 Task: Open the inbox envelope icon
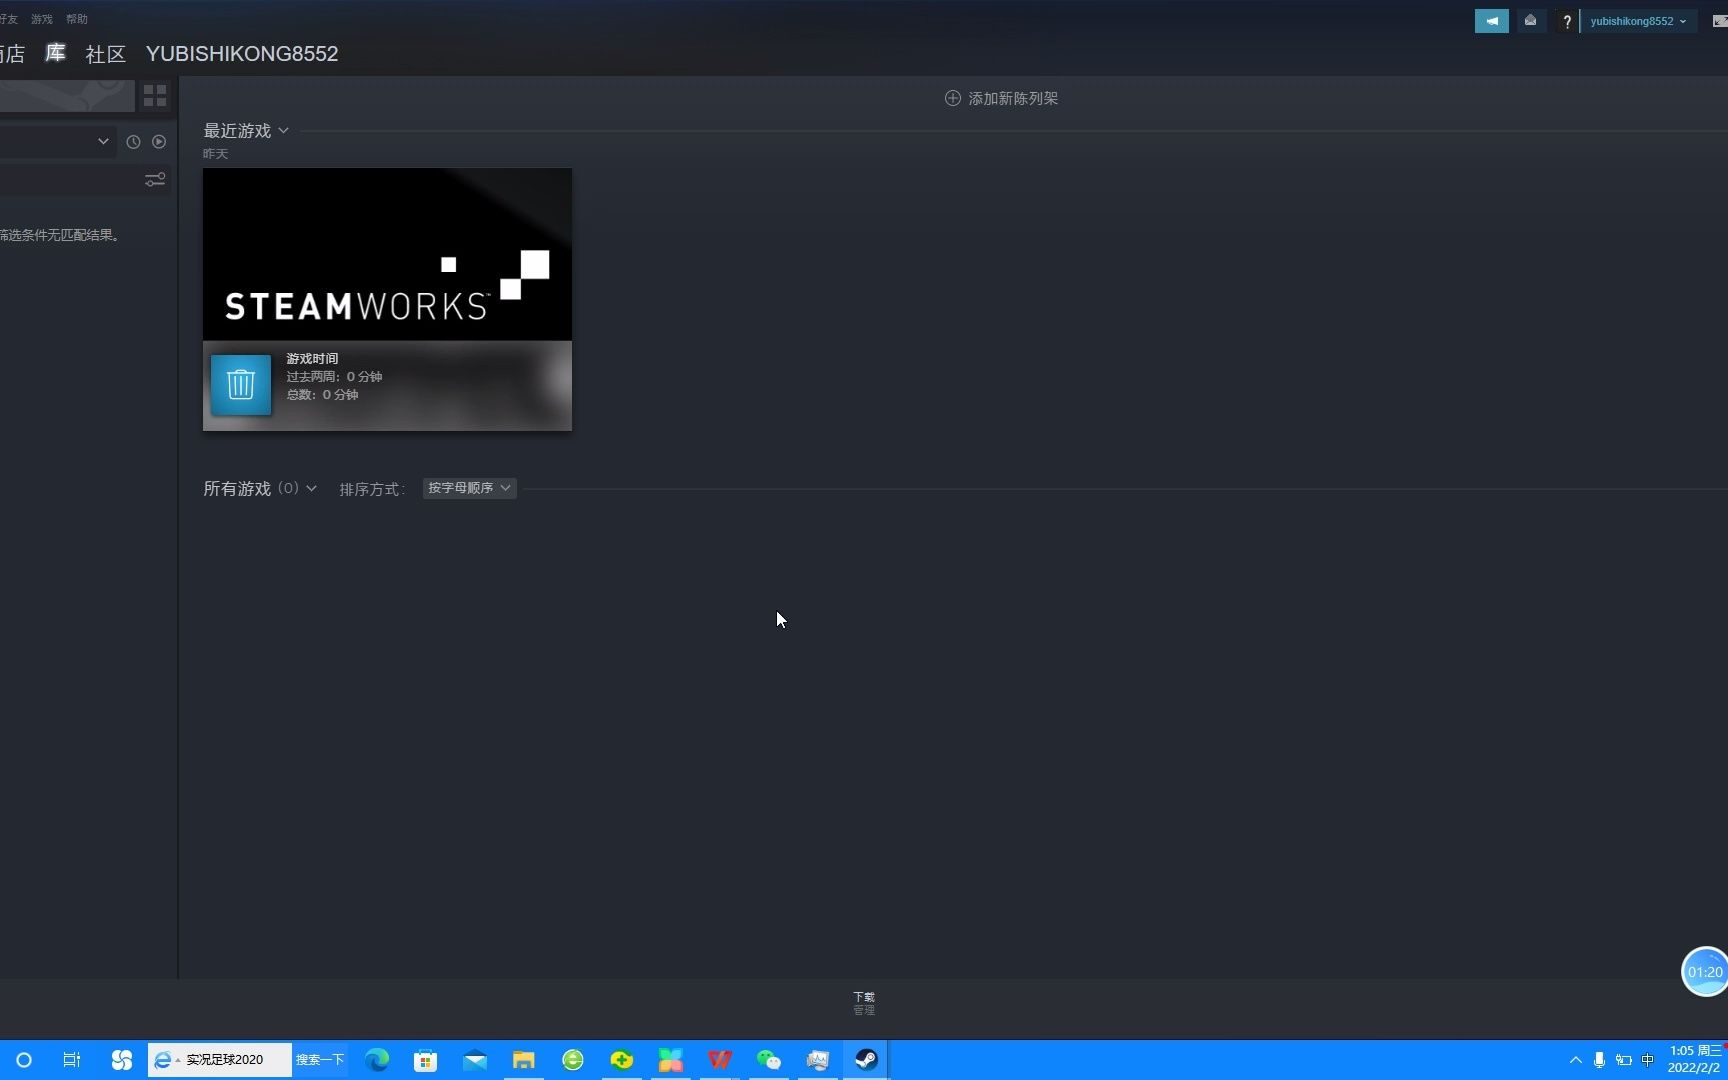pos(1530,21)
